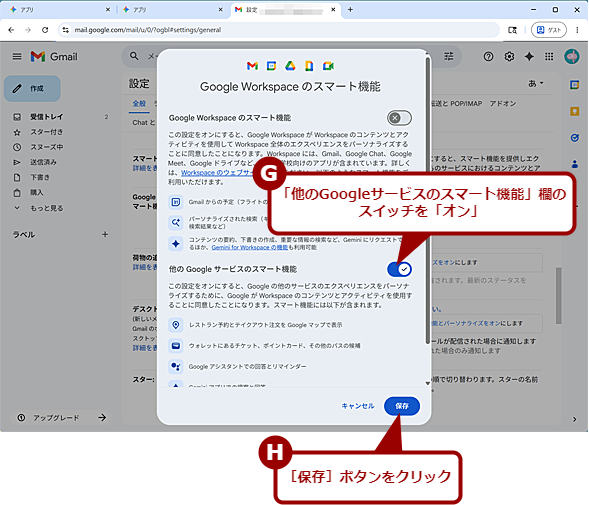
Task: Click the dialog's vertical scrollbar
Action: coord(427,200)
